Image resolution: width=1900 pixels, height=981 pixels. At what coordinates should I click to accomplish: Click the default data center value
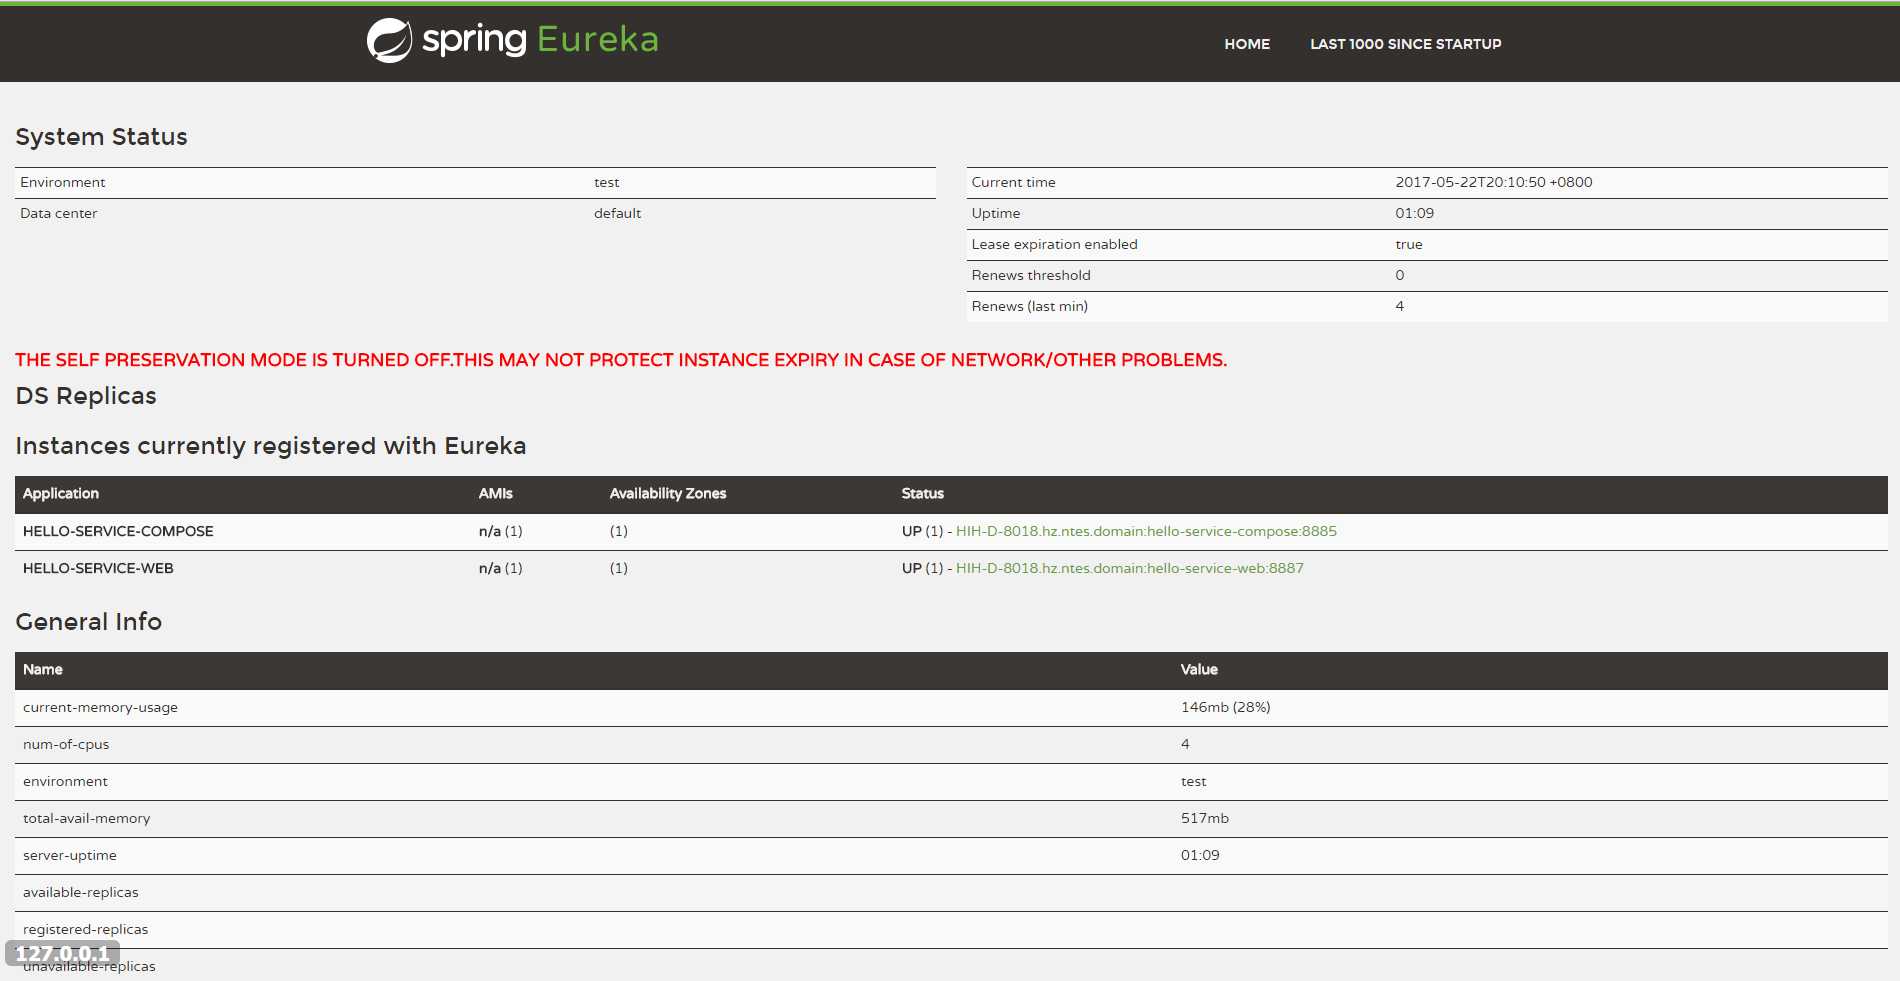[617, 213]
